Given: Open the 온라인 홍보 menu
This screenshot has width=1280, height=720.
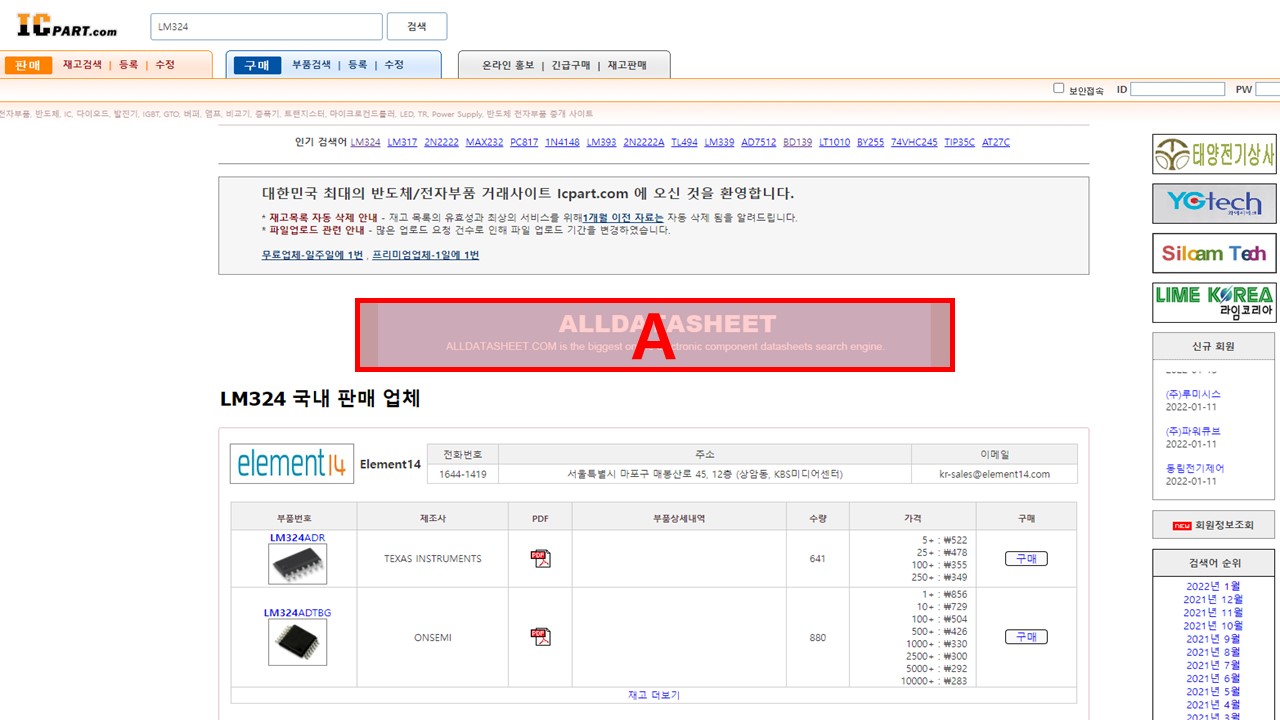Looking at the screenshot, I should (508, 65).
